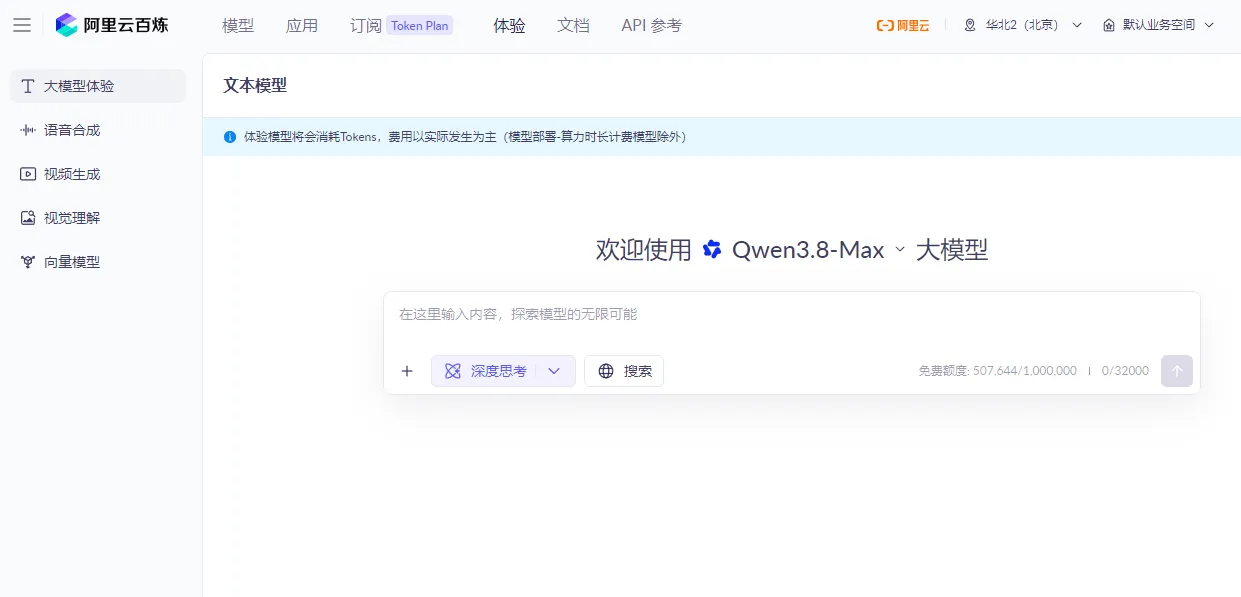Open the 阿里云百炼 logo home
1241x597 pixels.
click(112, 25)
